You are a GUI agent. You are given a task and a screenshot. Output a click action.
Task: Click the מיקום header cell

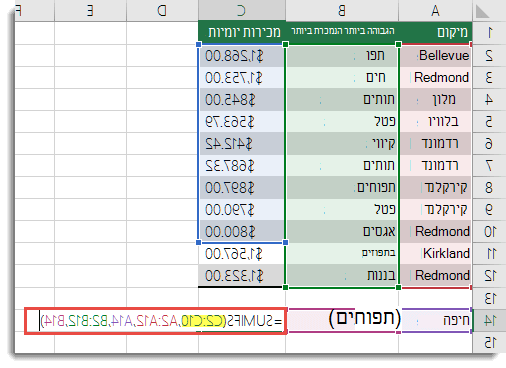[435, 33]
